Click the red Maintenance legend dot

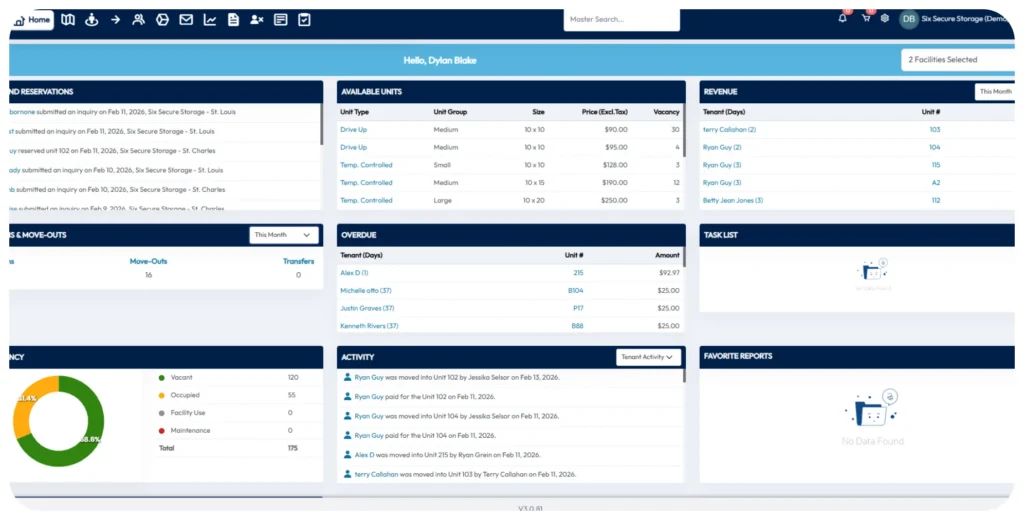(161, 431)
